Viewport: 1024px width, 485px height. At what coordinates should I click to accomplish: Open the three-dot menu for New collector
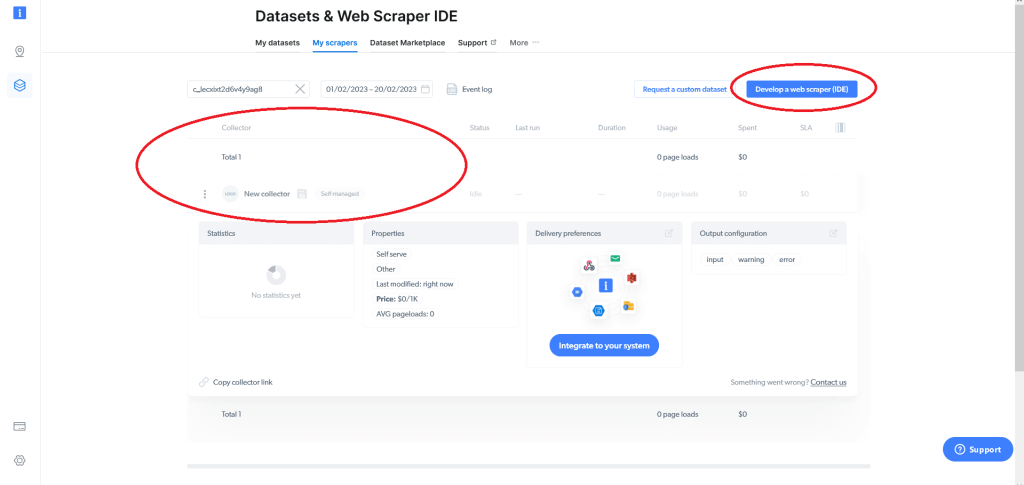click(204, 194)
